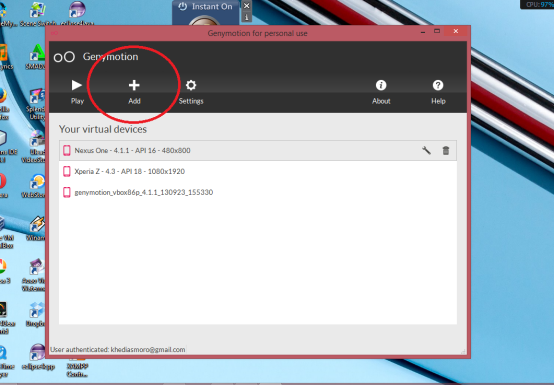Viewport: 554px width, 385px height.
Task: Click the window resize grip corner
Action: click(x=463, y=351)
